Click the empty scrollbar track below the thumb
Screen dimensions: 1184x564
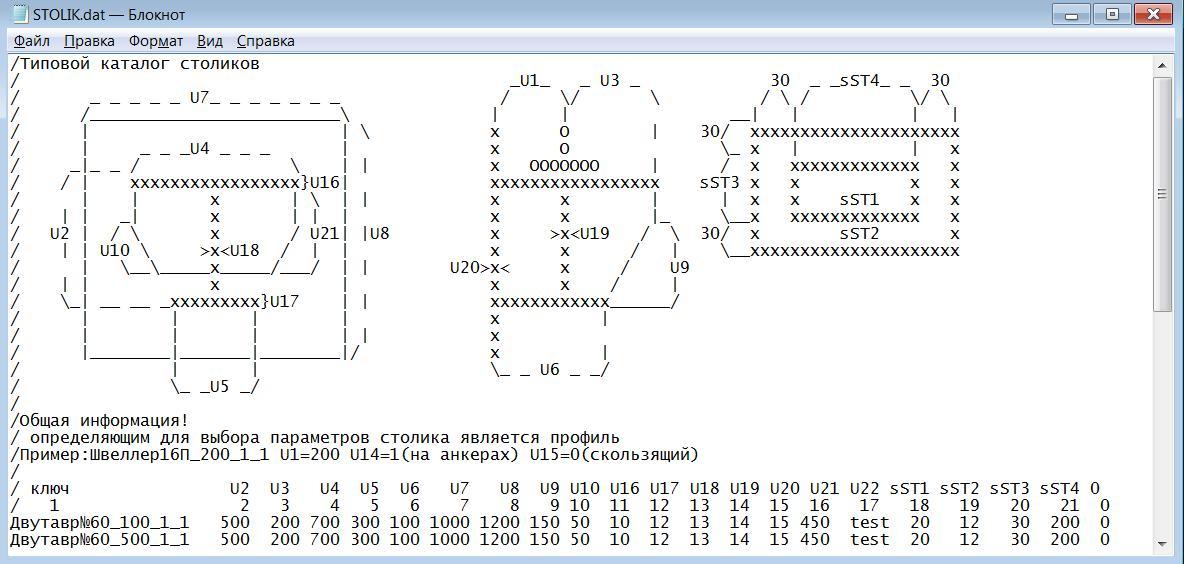click(1162, 420)
